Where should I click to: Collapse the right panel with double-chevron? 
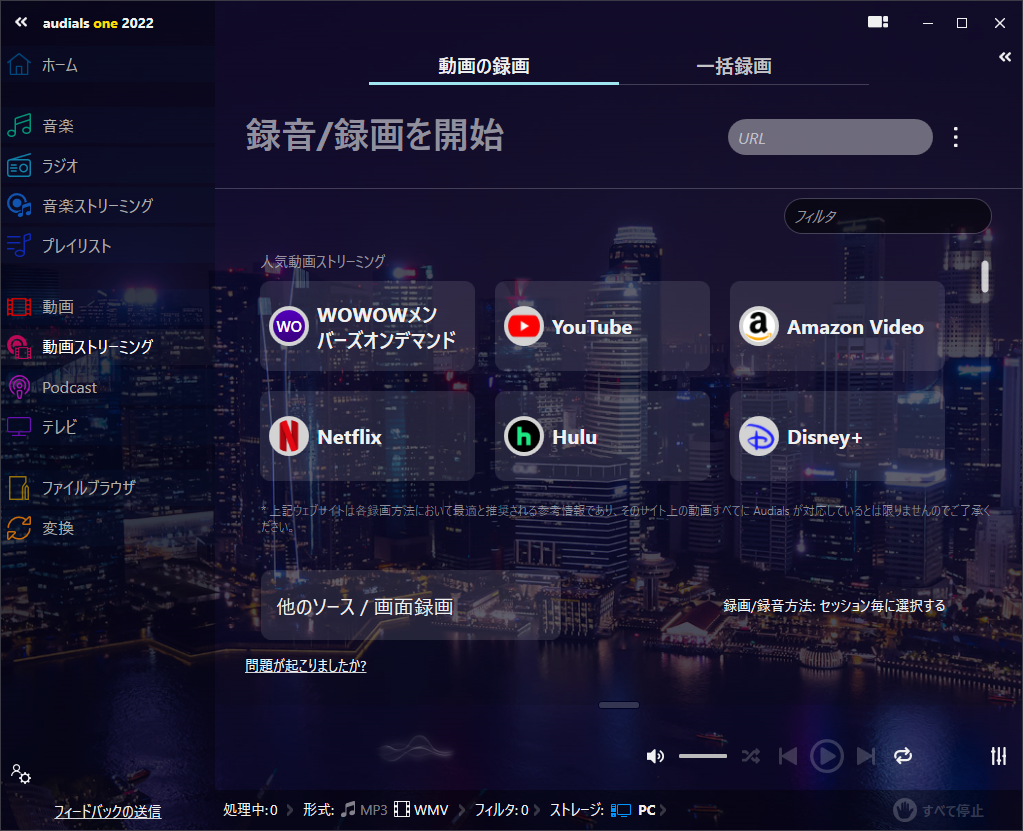pyautogui.click(x=1005, y=57)
